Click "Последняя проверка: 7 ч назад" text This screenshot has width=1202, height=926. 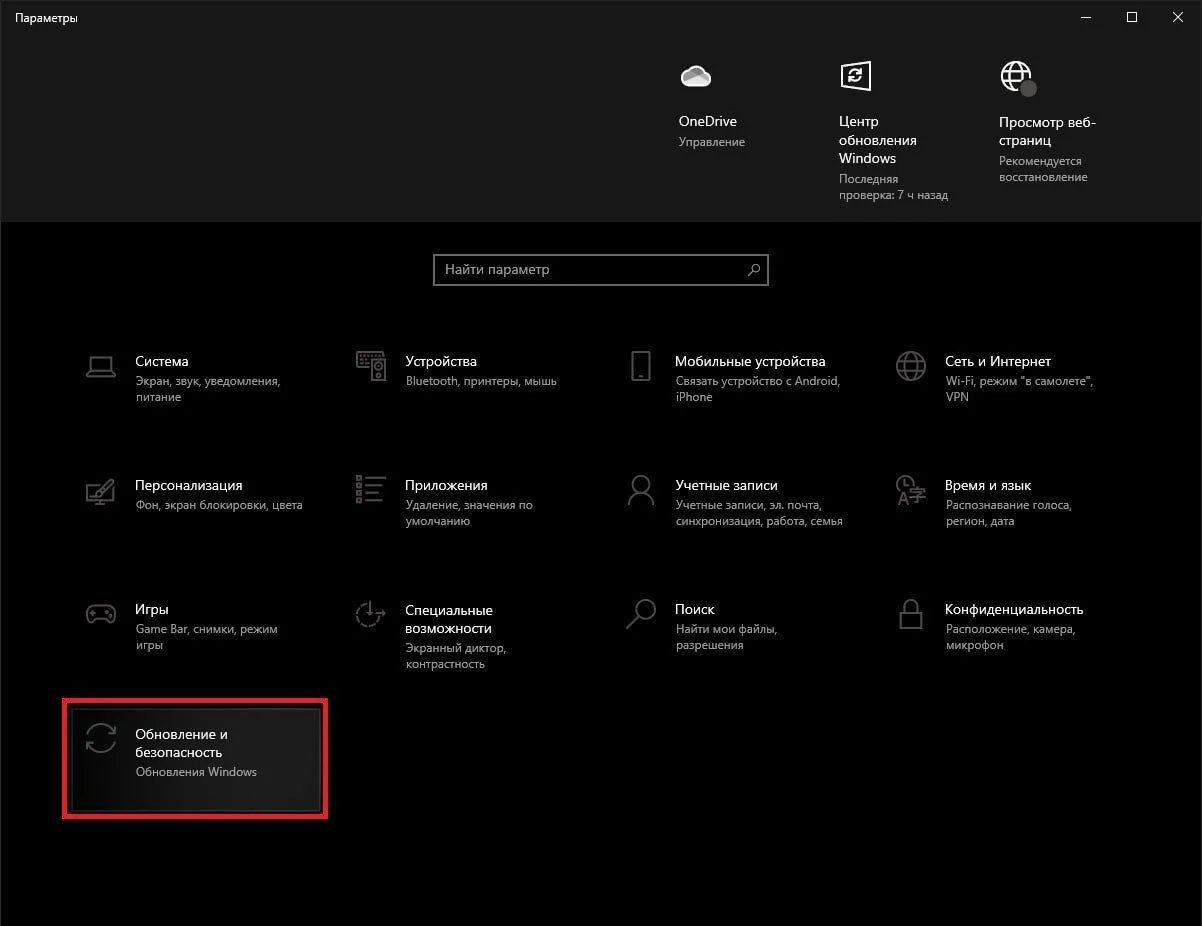point(893,187)
